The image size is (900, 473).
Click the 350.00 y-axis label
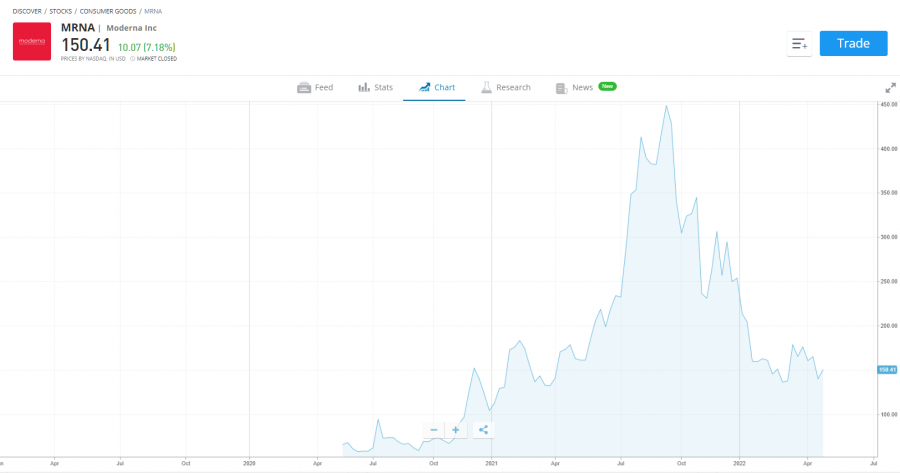889,193
